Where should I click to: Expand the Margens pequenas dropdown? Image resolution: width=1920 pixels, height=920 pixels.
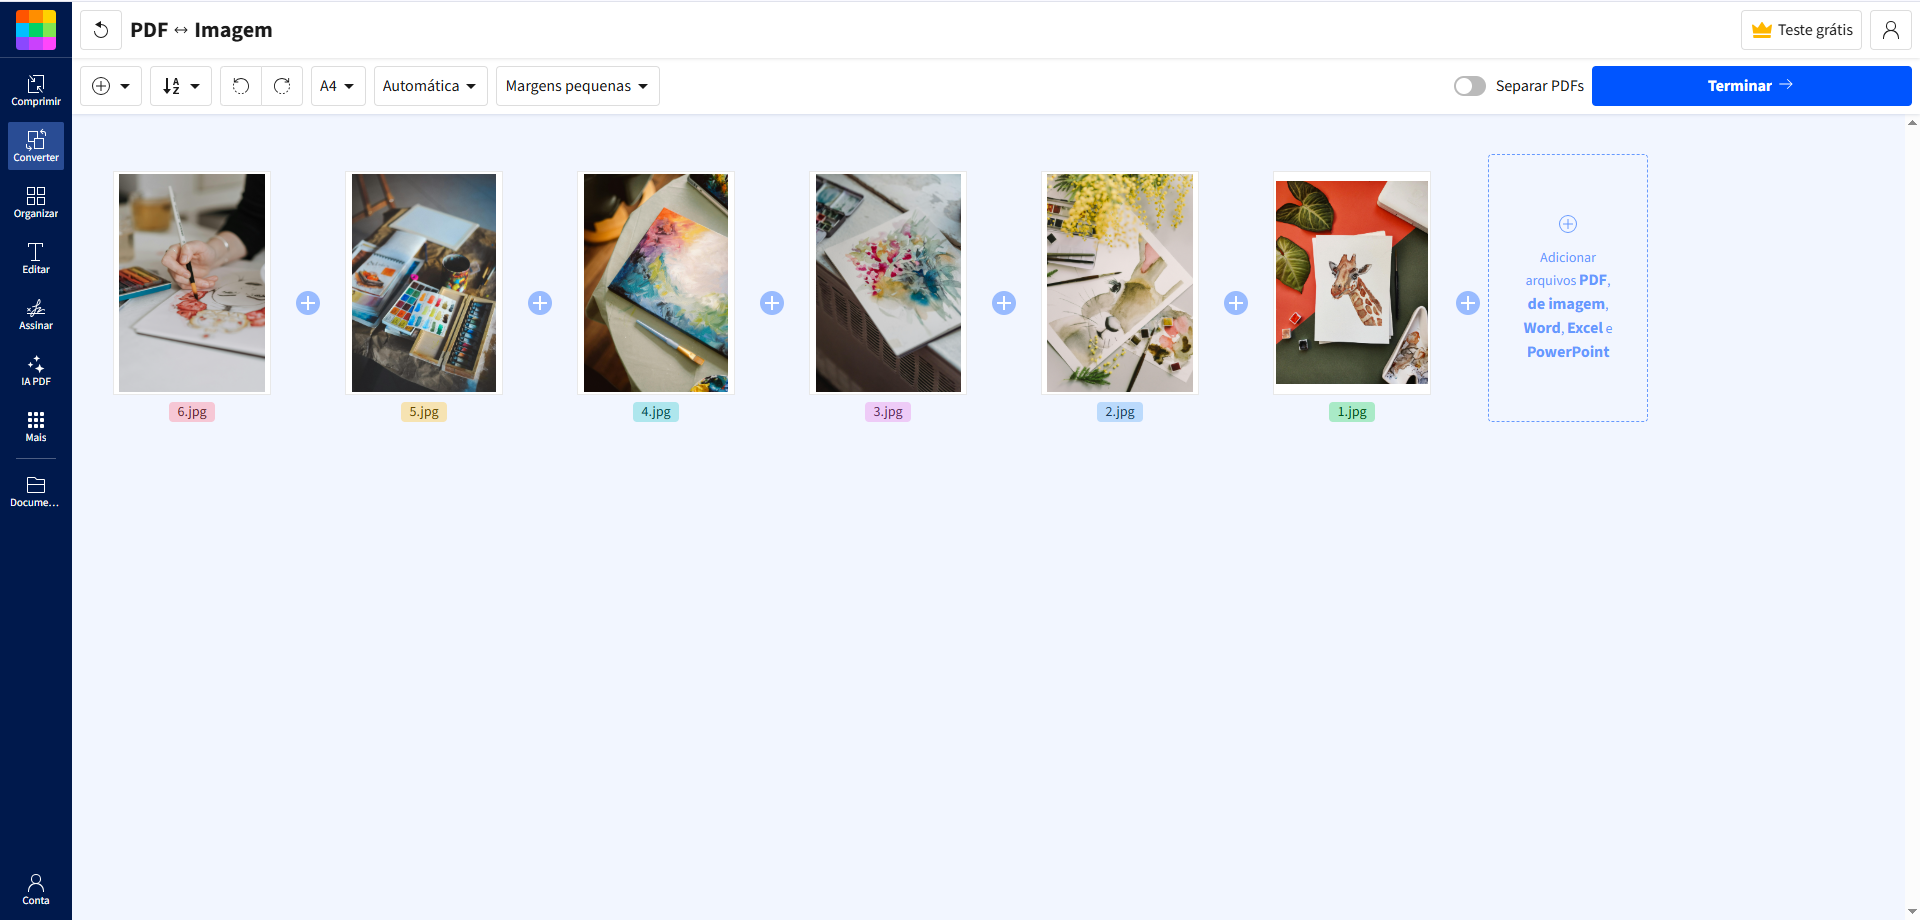[578, 86]
